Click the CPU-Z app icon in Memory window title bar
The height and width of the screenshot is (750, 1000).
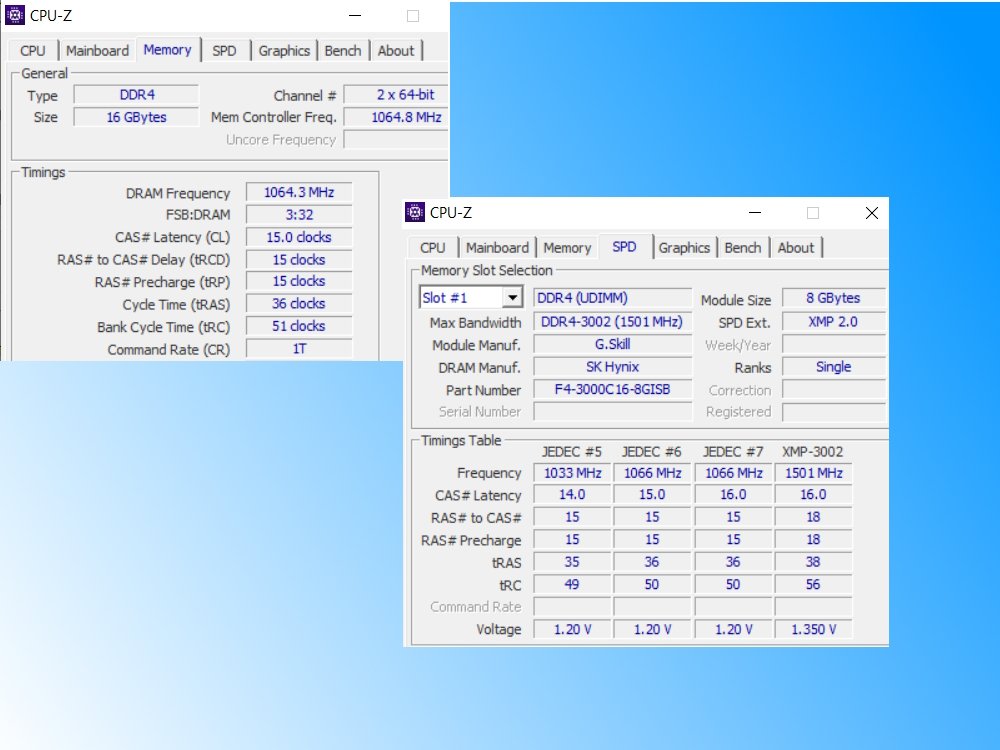[15, 15]
